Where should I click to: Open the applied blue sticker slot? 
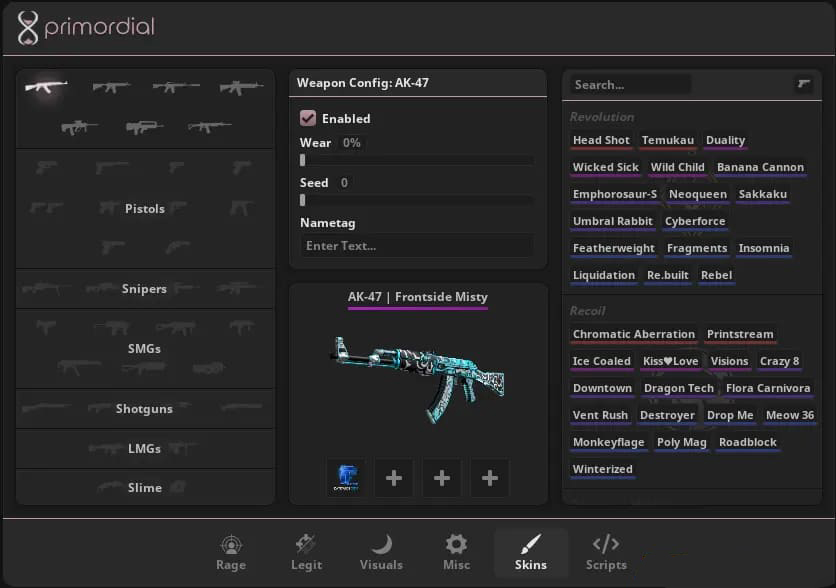(x=347, y=478)
